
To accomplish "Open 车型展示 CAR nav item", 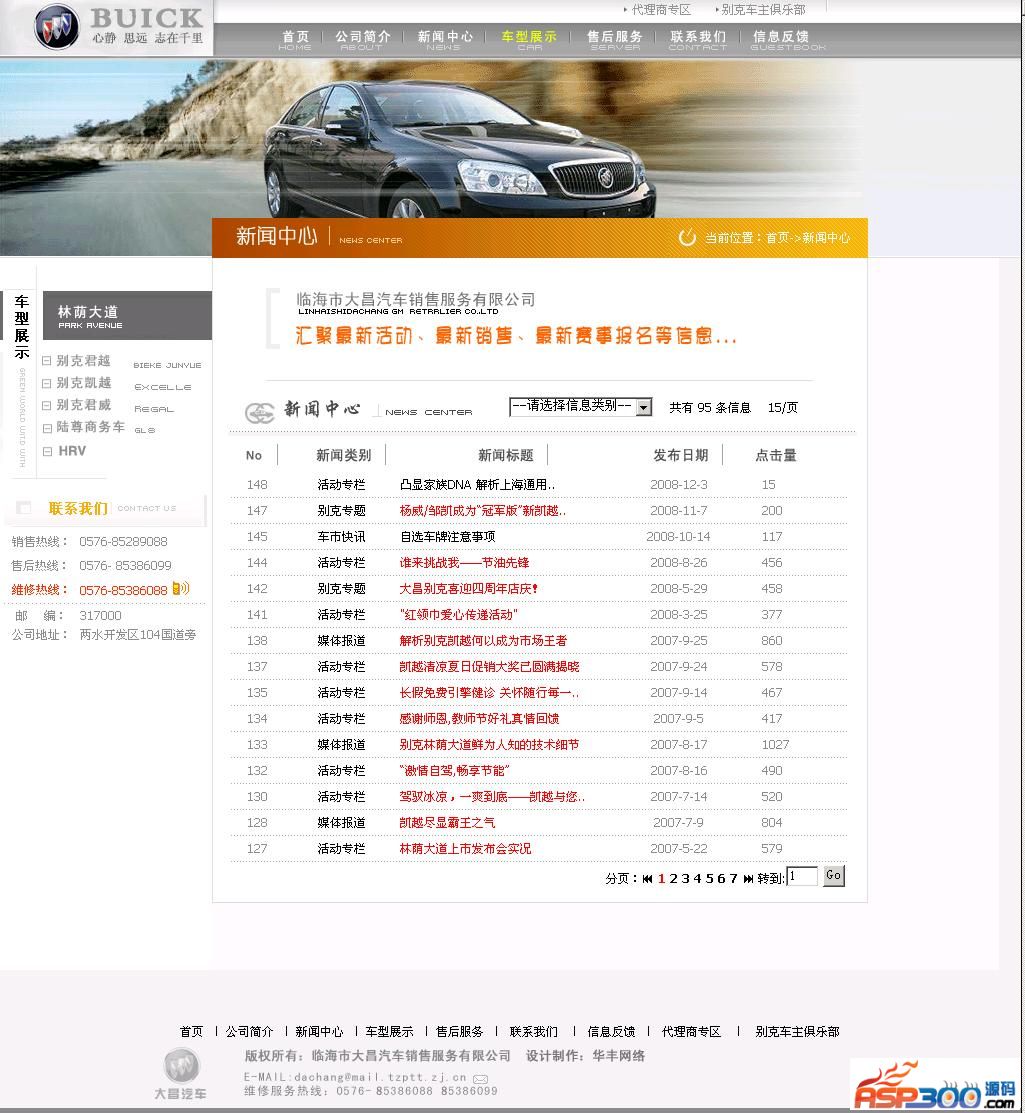I will pyautogui.click(x=529, y=40).
